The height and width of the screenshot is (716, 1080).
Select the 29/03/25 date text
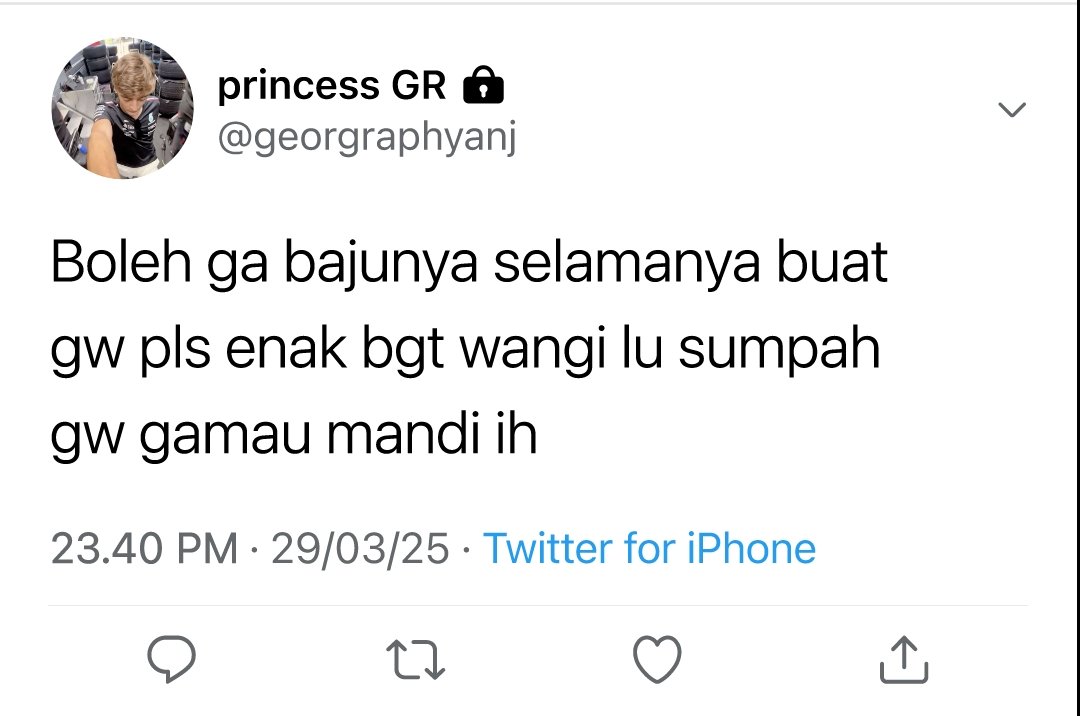click(360, 549)
